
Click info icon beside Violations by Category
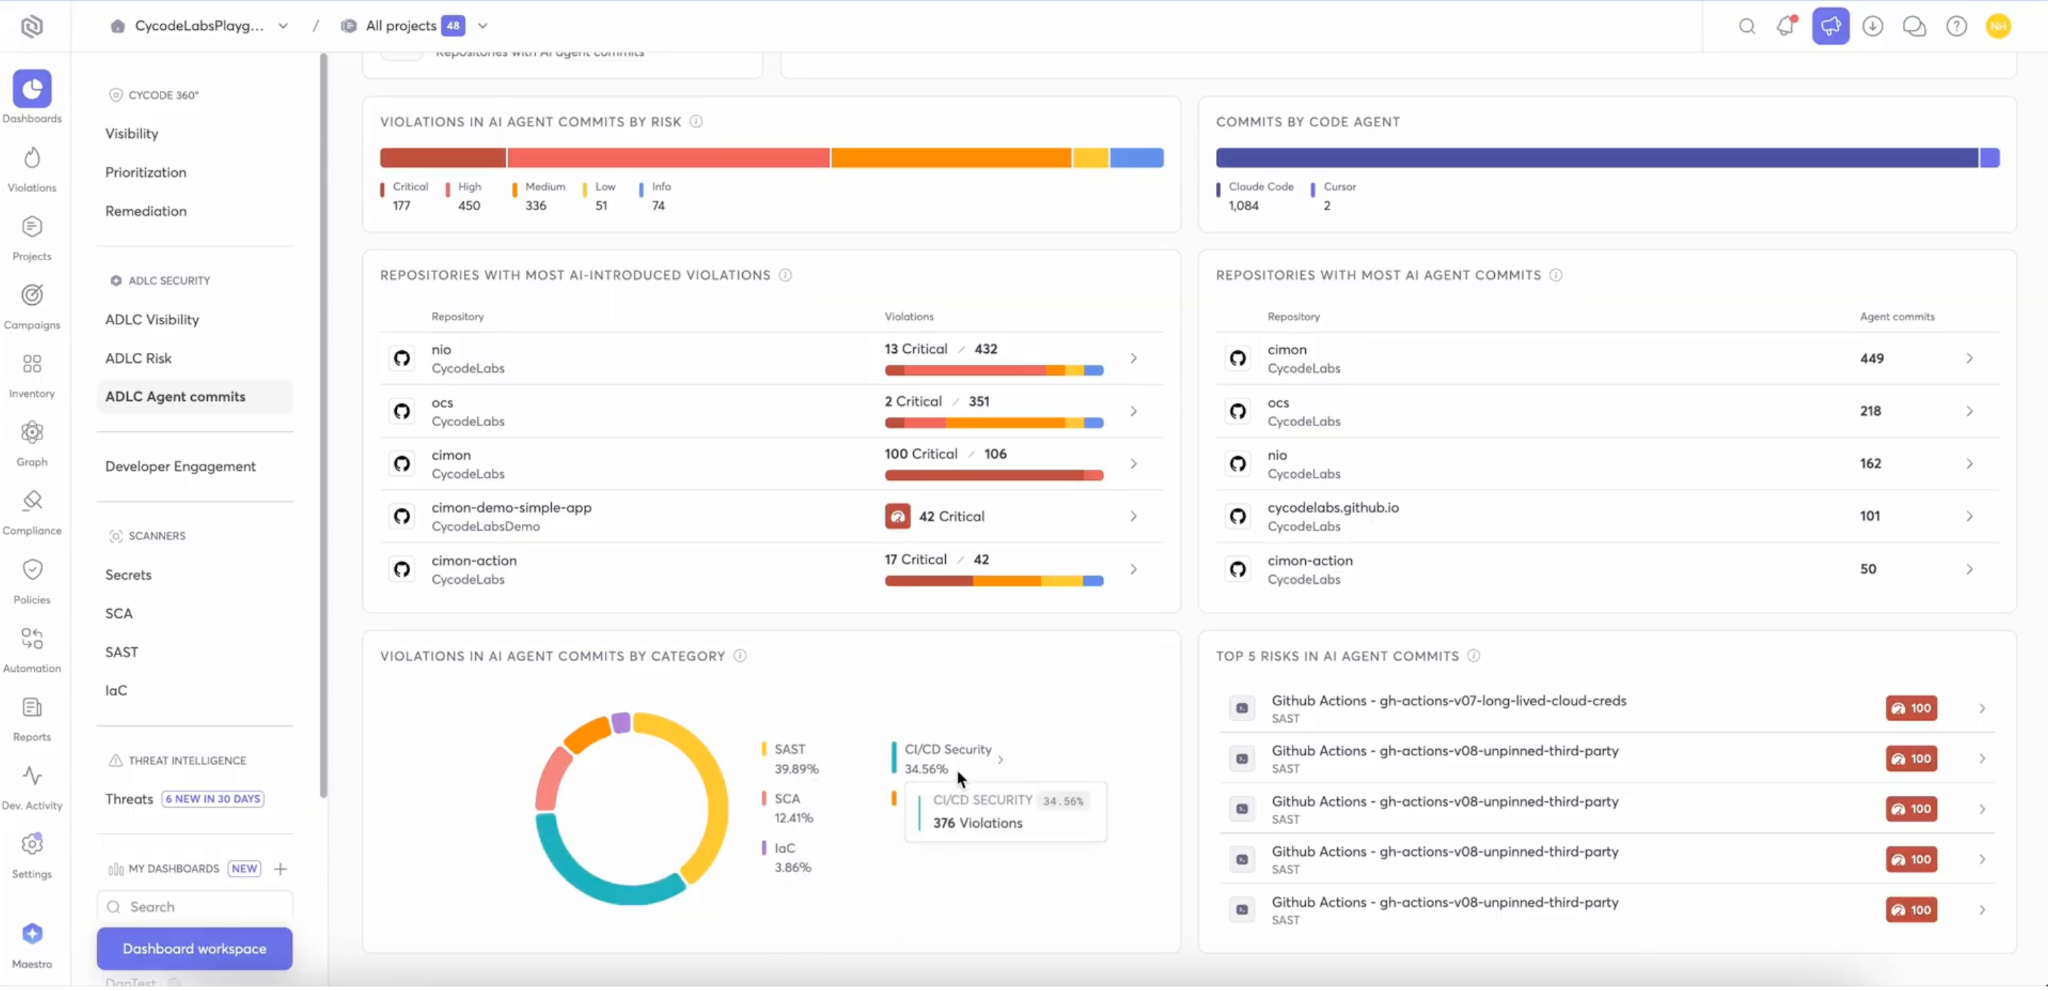[740, 656]
